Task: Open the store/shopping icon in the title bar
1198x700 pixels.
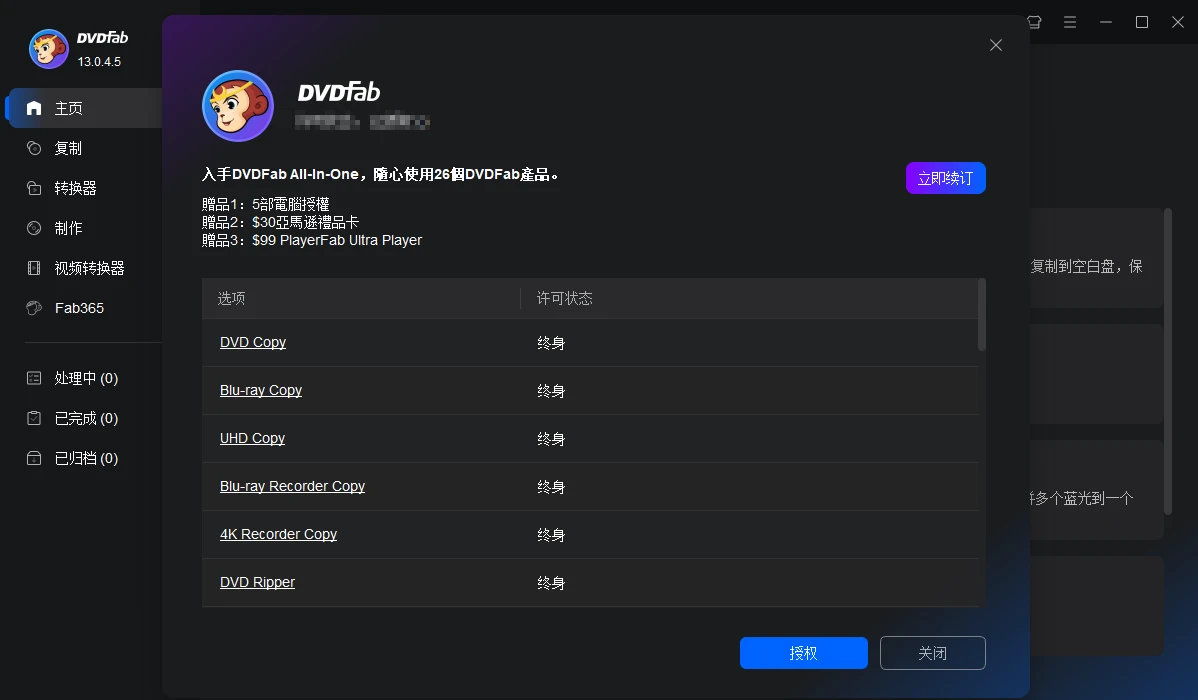Action: coord(1034,21)
